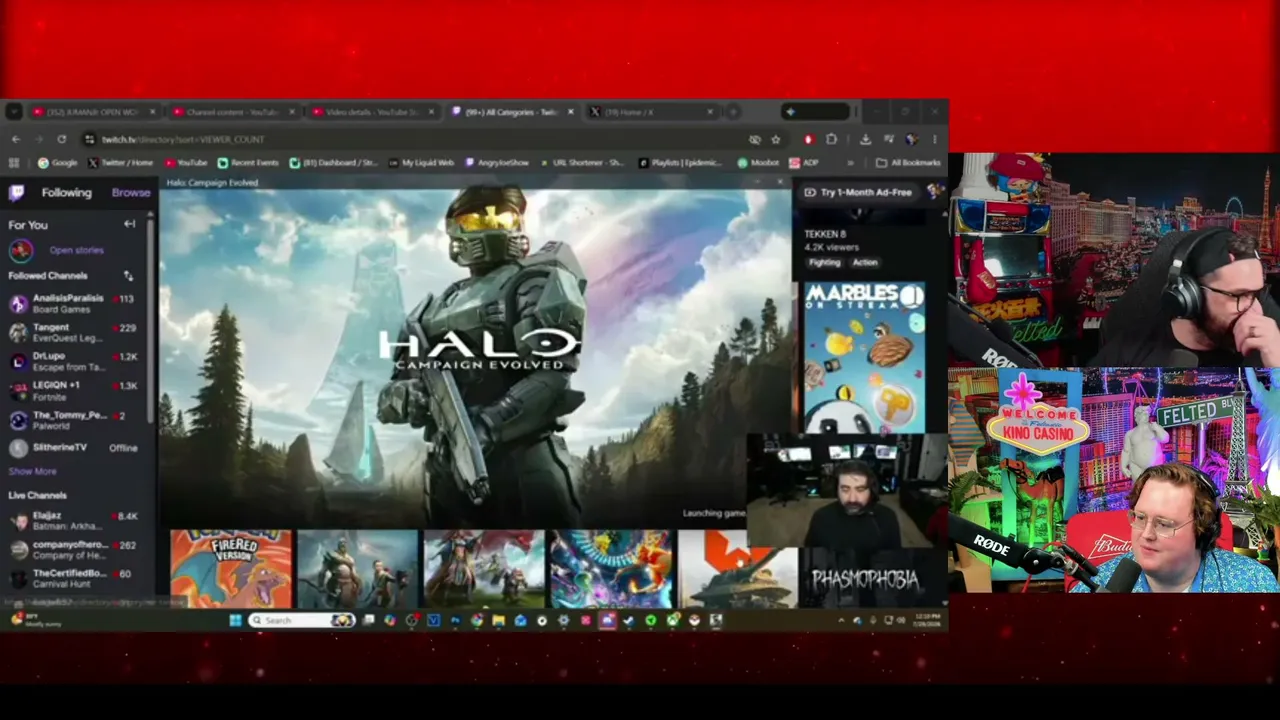
Task: Open browser downloads icon
Action: click(x=865, y=139)
